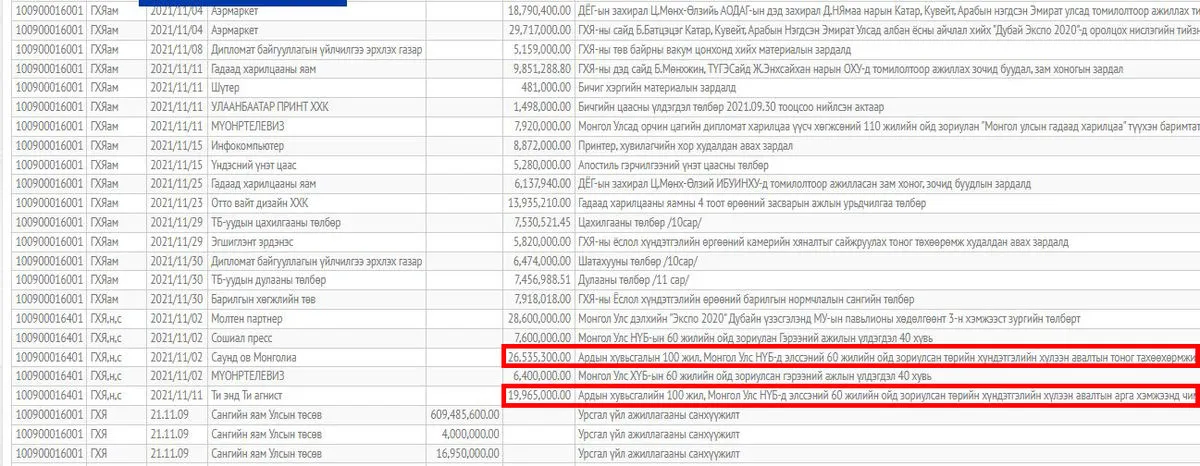Select the date in 'Барилгын хөгжлийн төв' row

pyautogui.click(x=176, y=299)
